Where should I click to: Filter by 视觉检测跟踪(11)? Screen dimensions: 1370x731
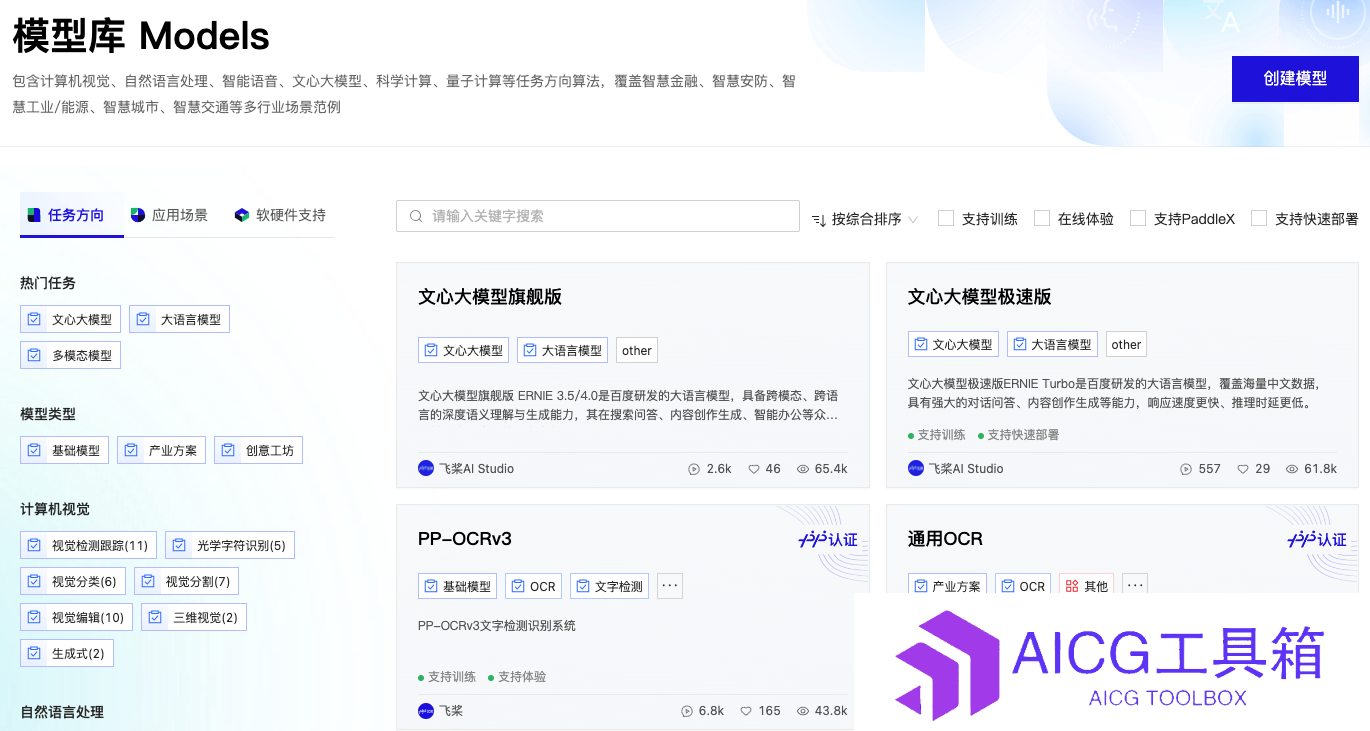(x=88, y=545)
